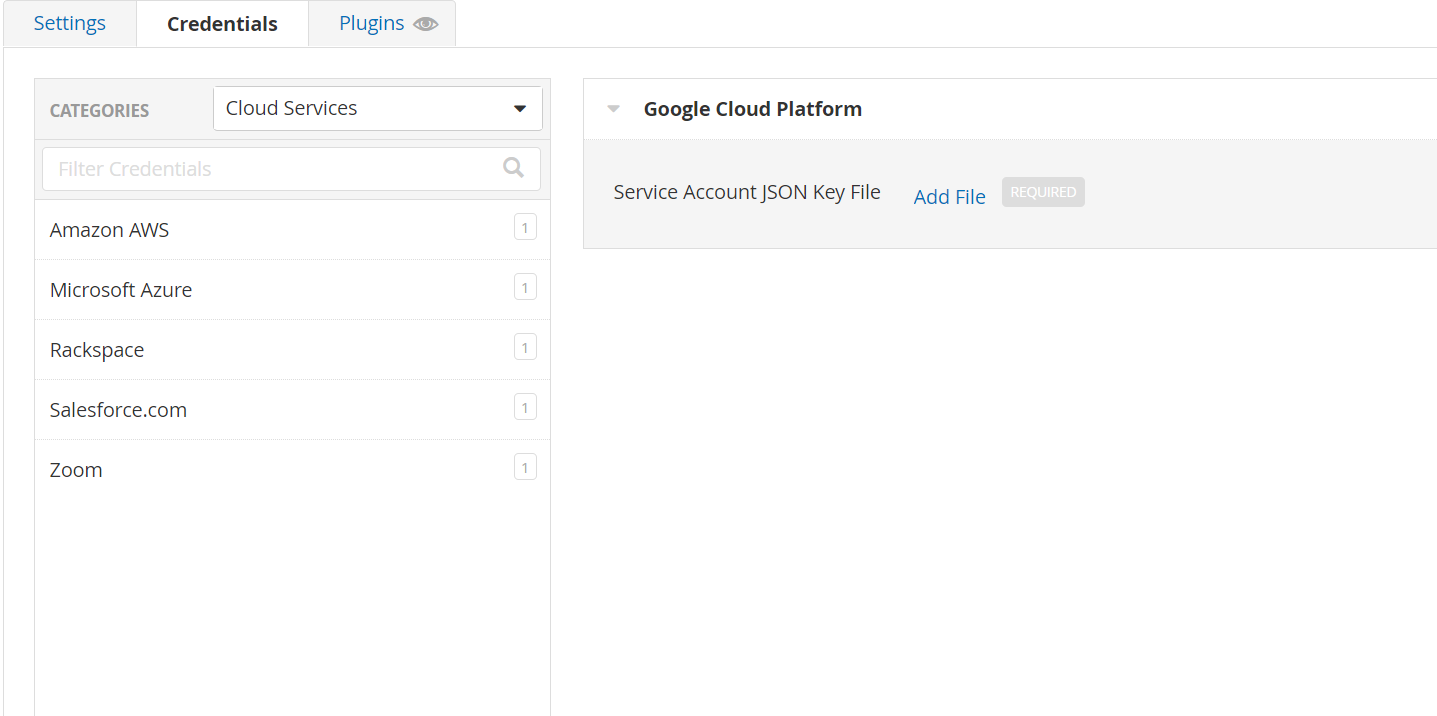Open the Cloud Services category dropdown
Viewport: 1437px width, 716px height.
coord(378,108)
